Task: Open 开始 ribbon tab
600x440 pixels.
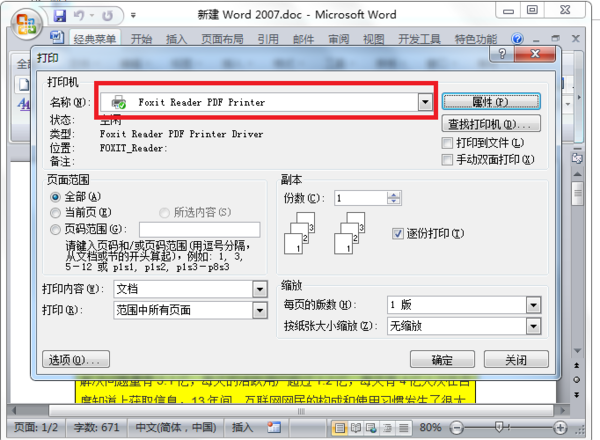Action: (142, 39)
